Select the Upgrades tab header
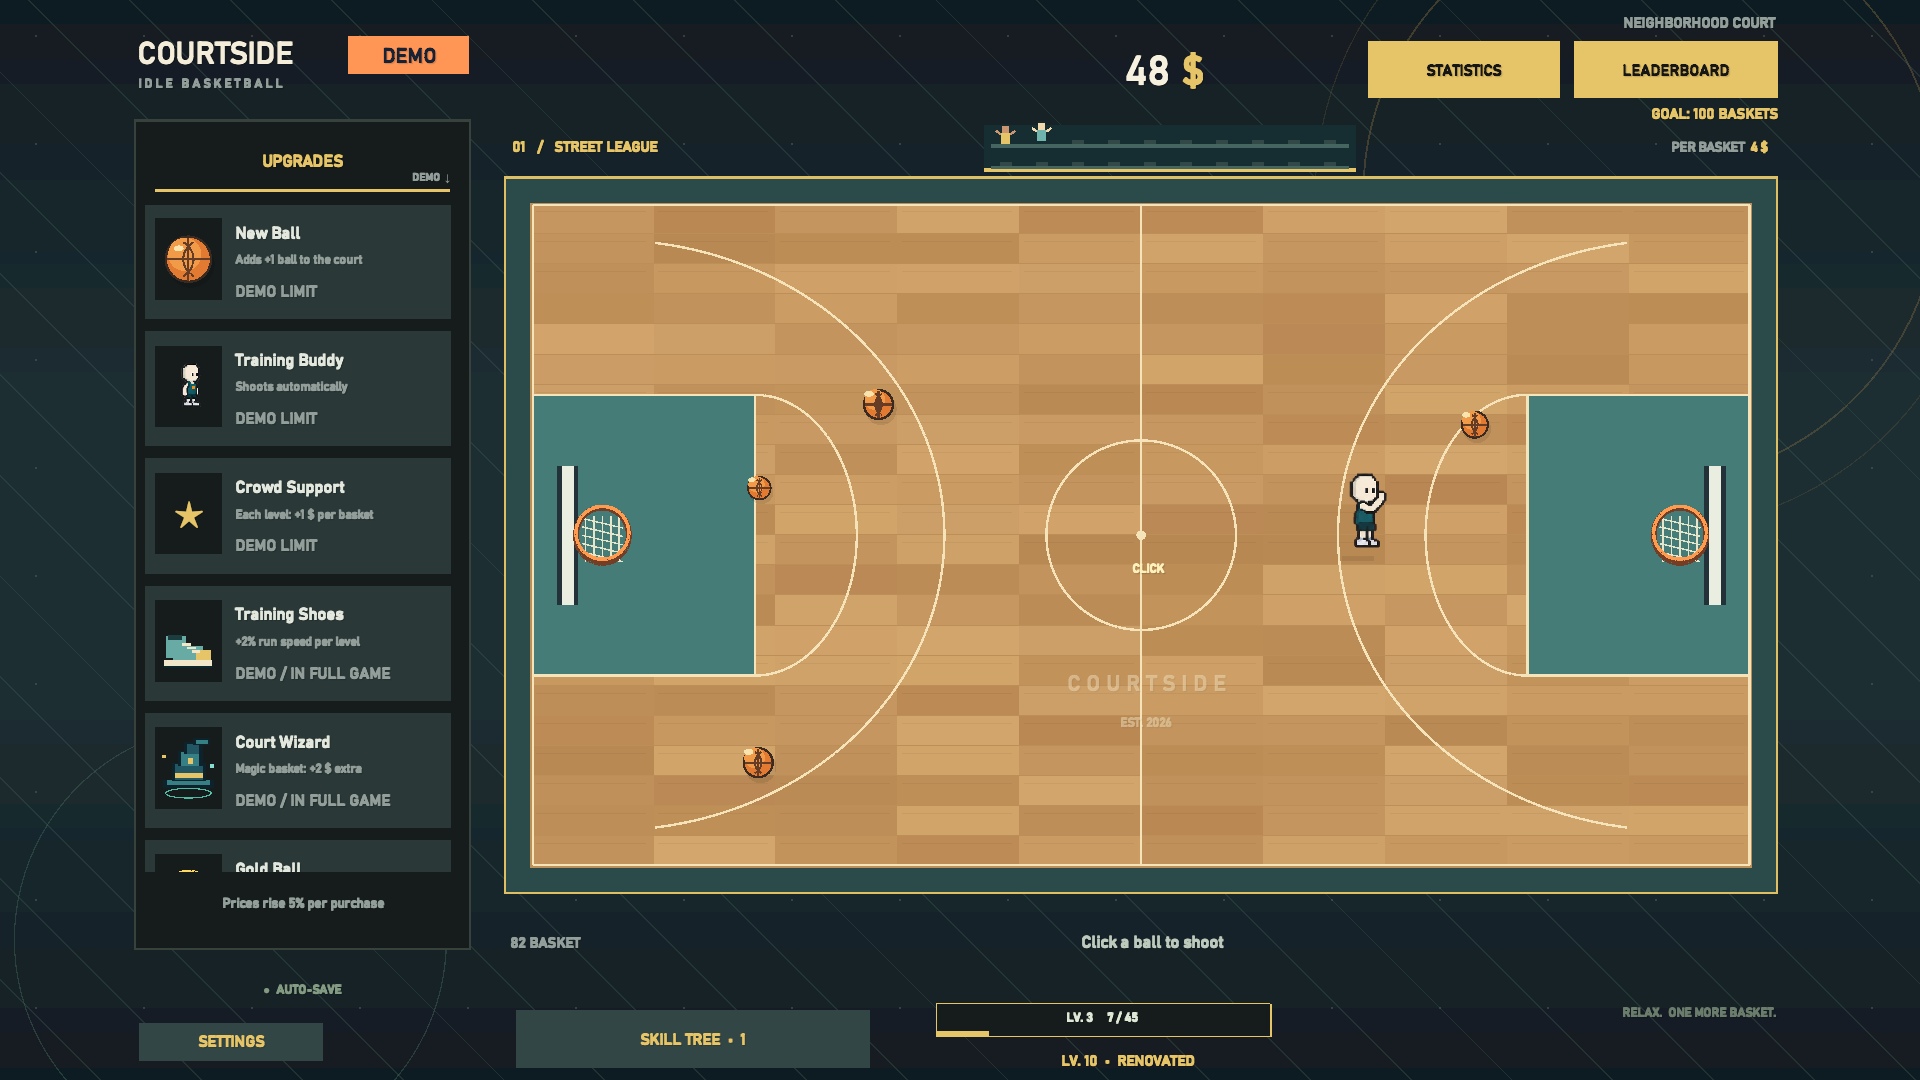This screenshot has height=1080, width=1920. [x=302, y=161]
